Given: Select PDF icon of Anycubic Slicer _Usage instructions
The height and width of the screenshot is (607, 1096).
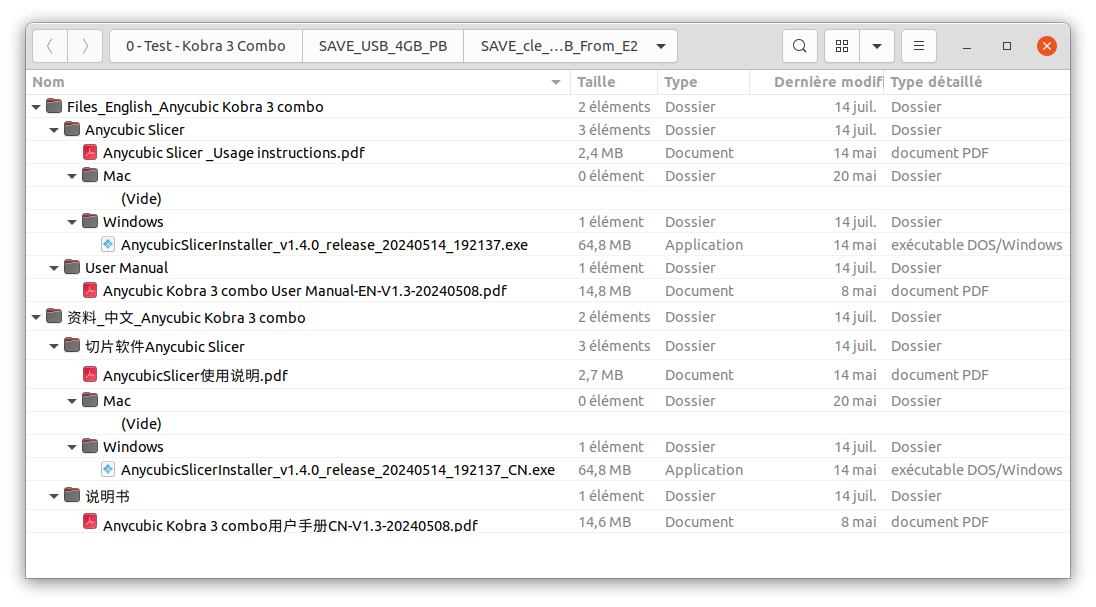Looking at the screenshot, I should click(89, 152).
